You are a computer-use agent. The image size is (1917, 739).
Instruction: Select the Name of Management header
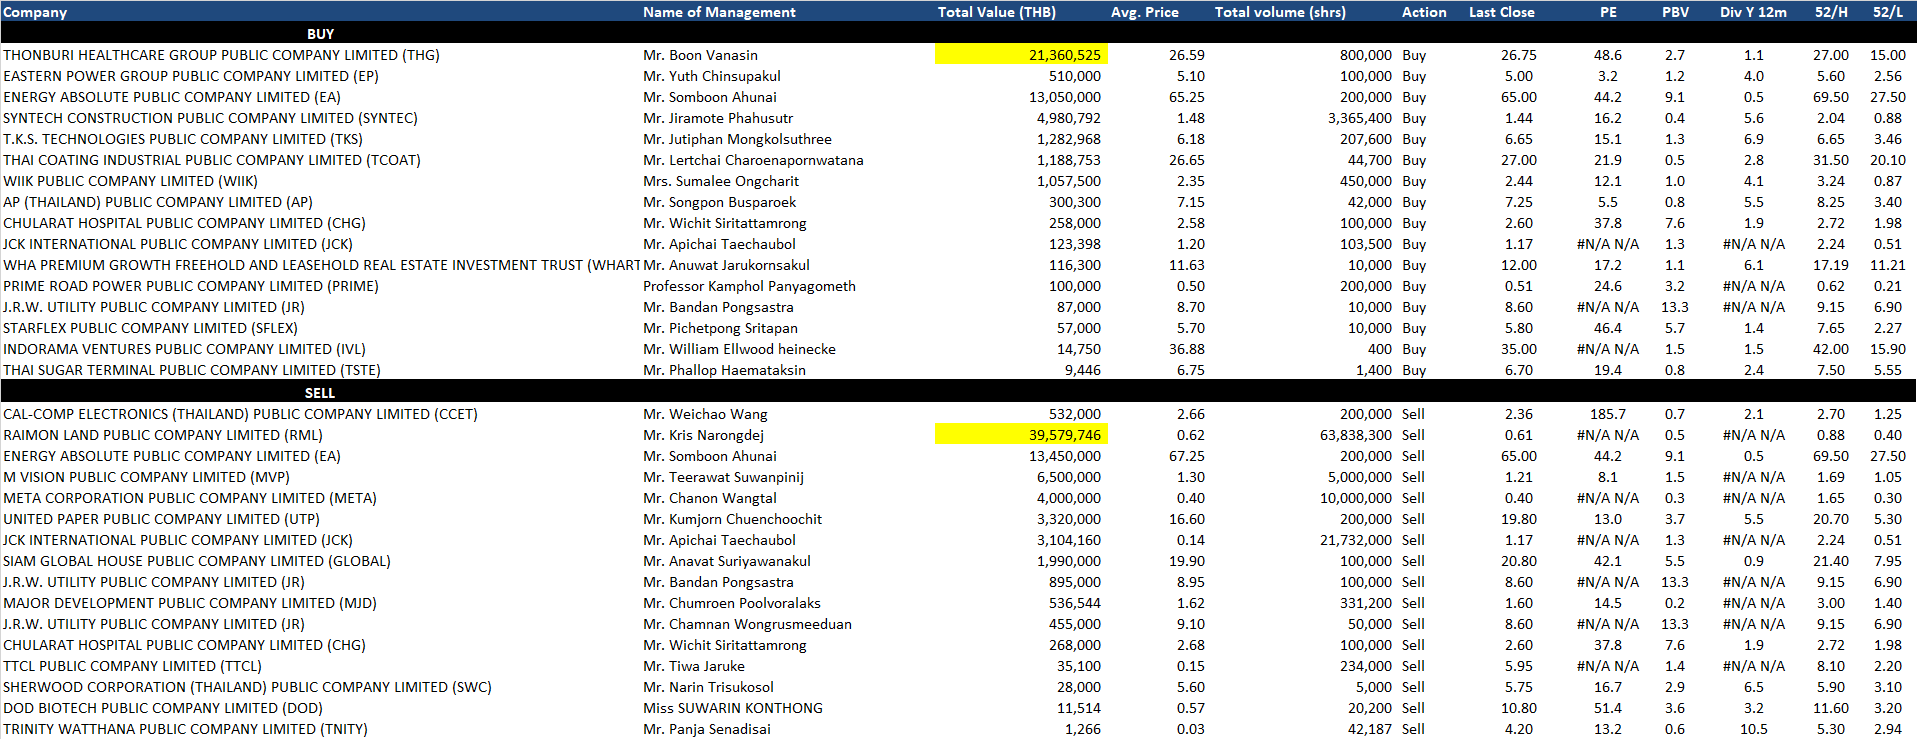[x=719, y=12]
